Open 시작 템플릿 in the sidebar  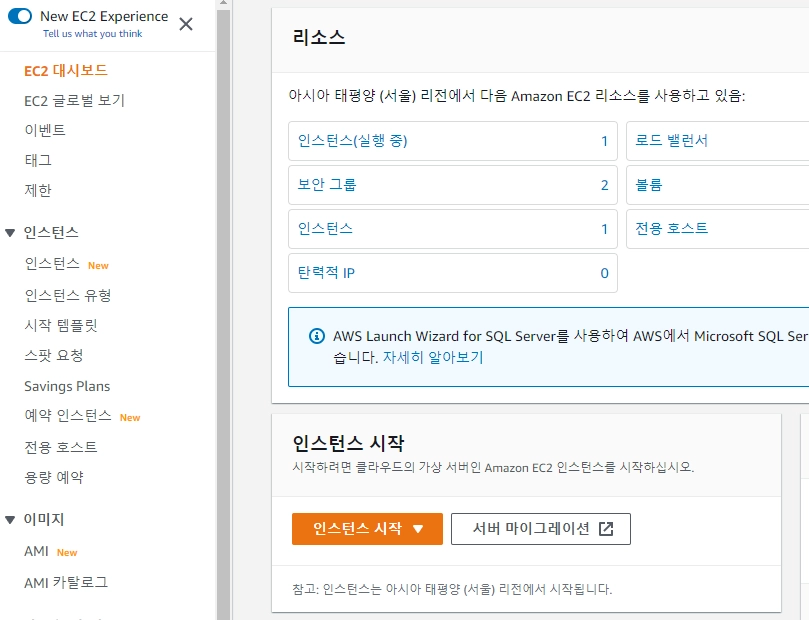(61, 325)
